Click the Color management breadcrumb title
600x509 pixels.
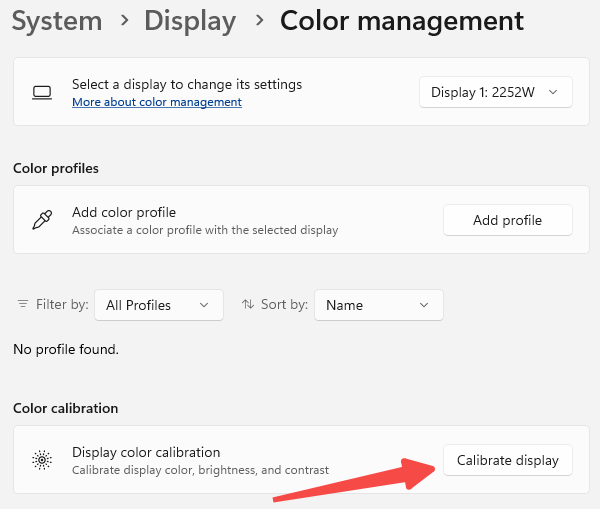click(402, 21)
